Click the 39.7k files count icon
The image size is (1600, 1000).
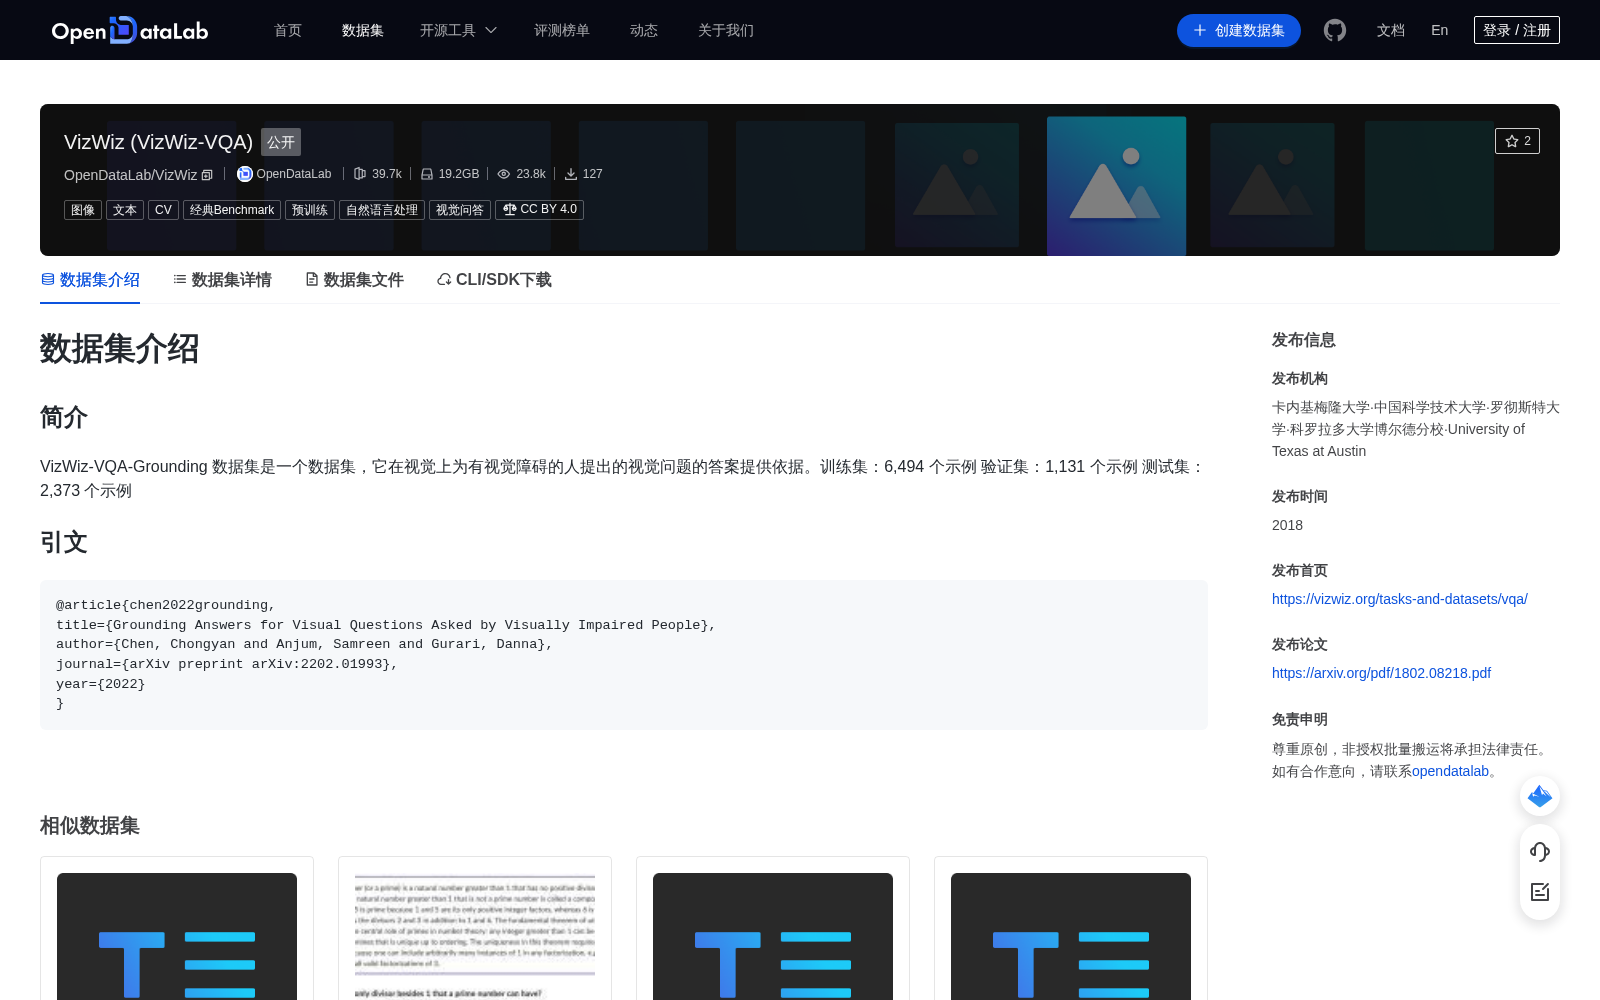click(360, 174)
